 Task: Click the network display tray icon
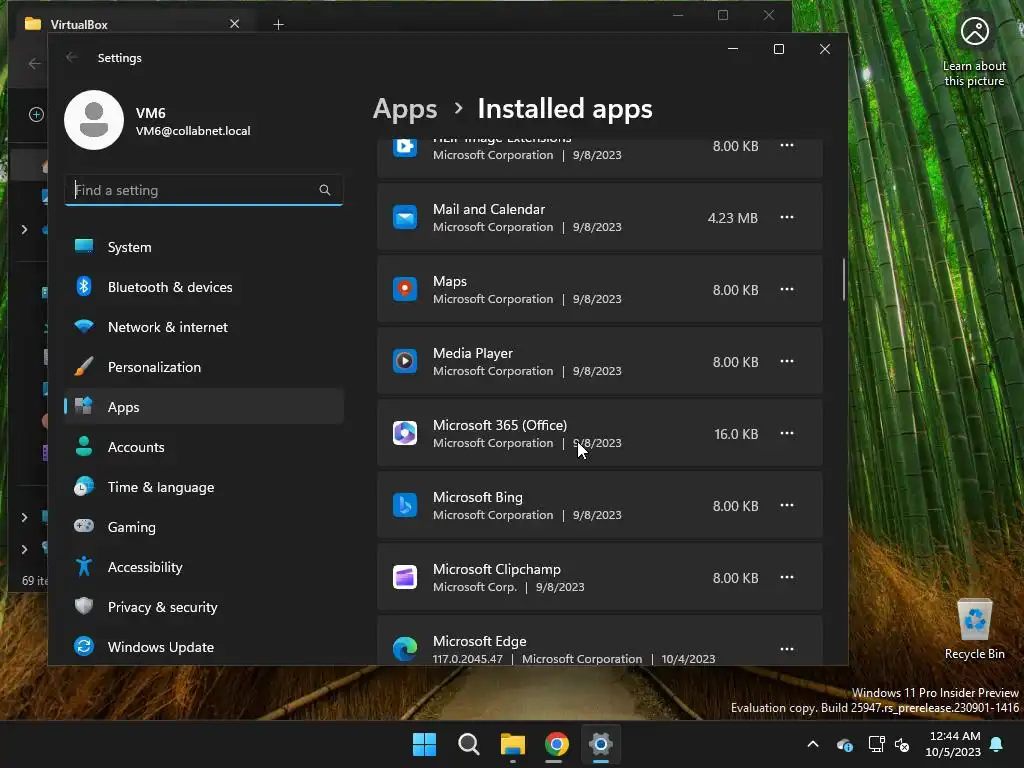876,744
